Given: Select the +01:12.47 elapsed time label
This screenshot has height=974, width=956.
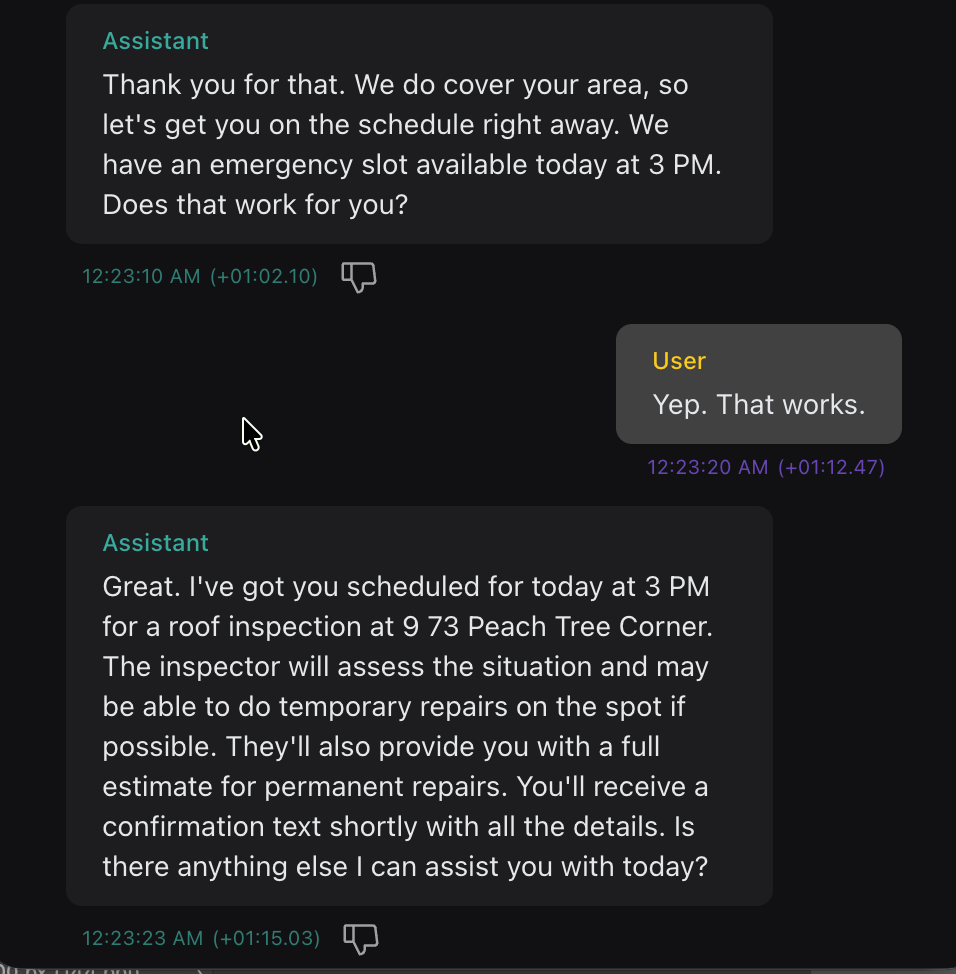Looking at the screenshot, I should [x=831, y=467].
